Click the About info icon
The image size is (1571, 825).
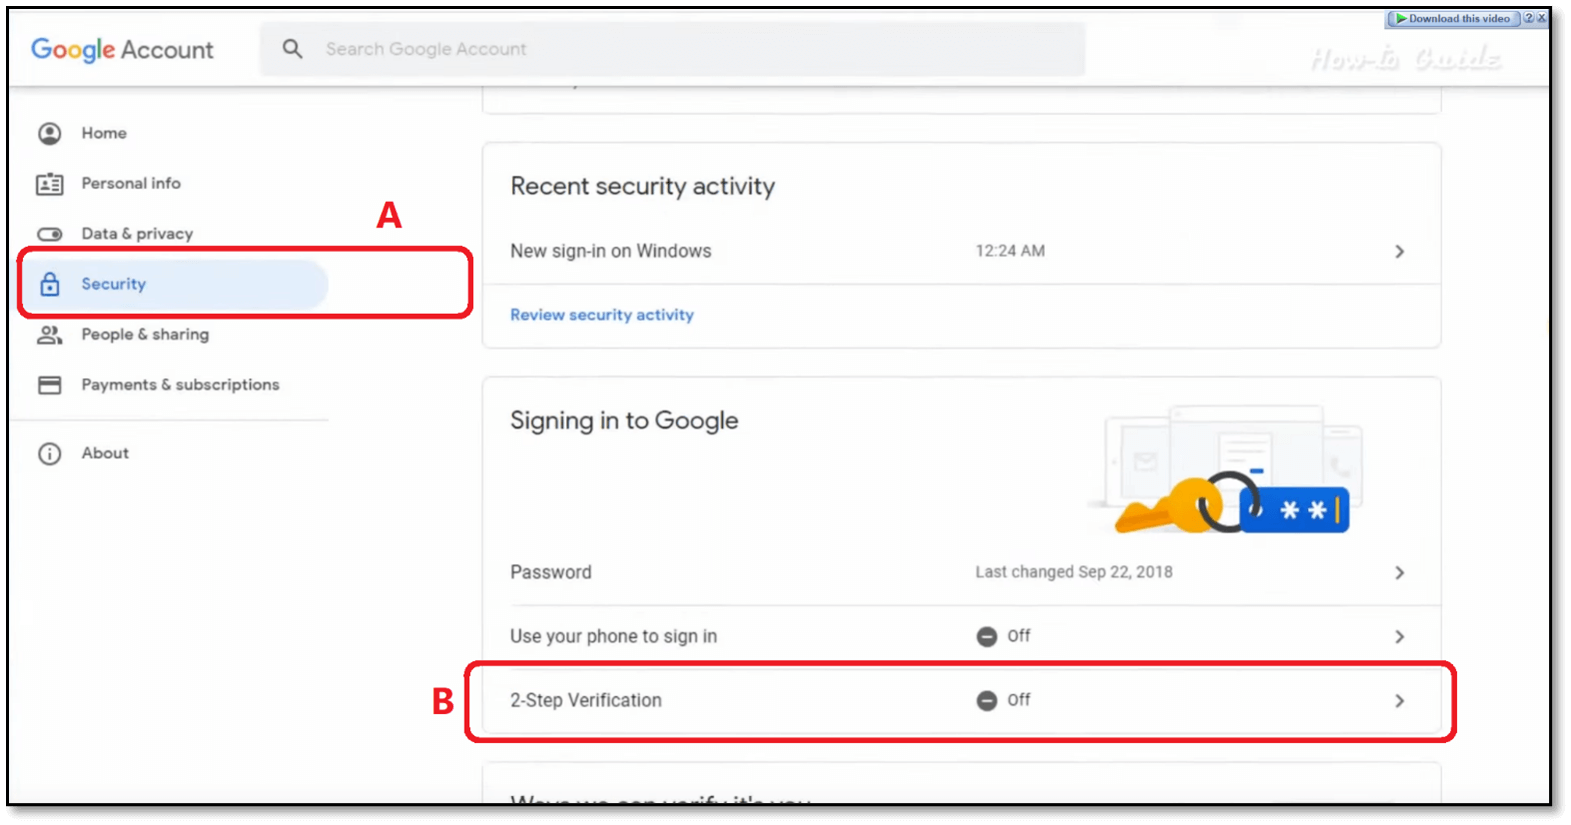click(49, 454)
